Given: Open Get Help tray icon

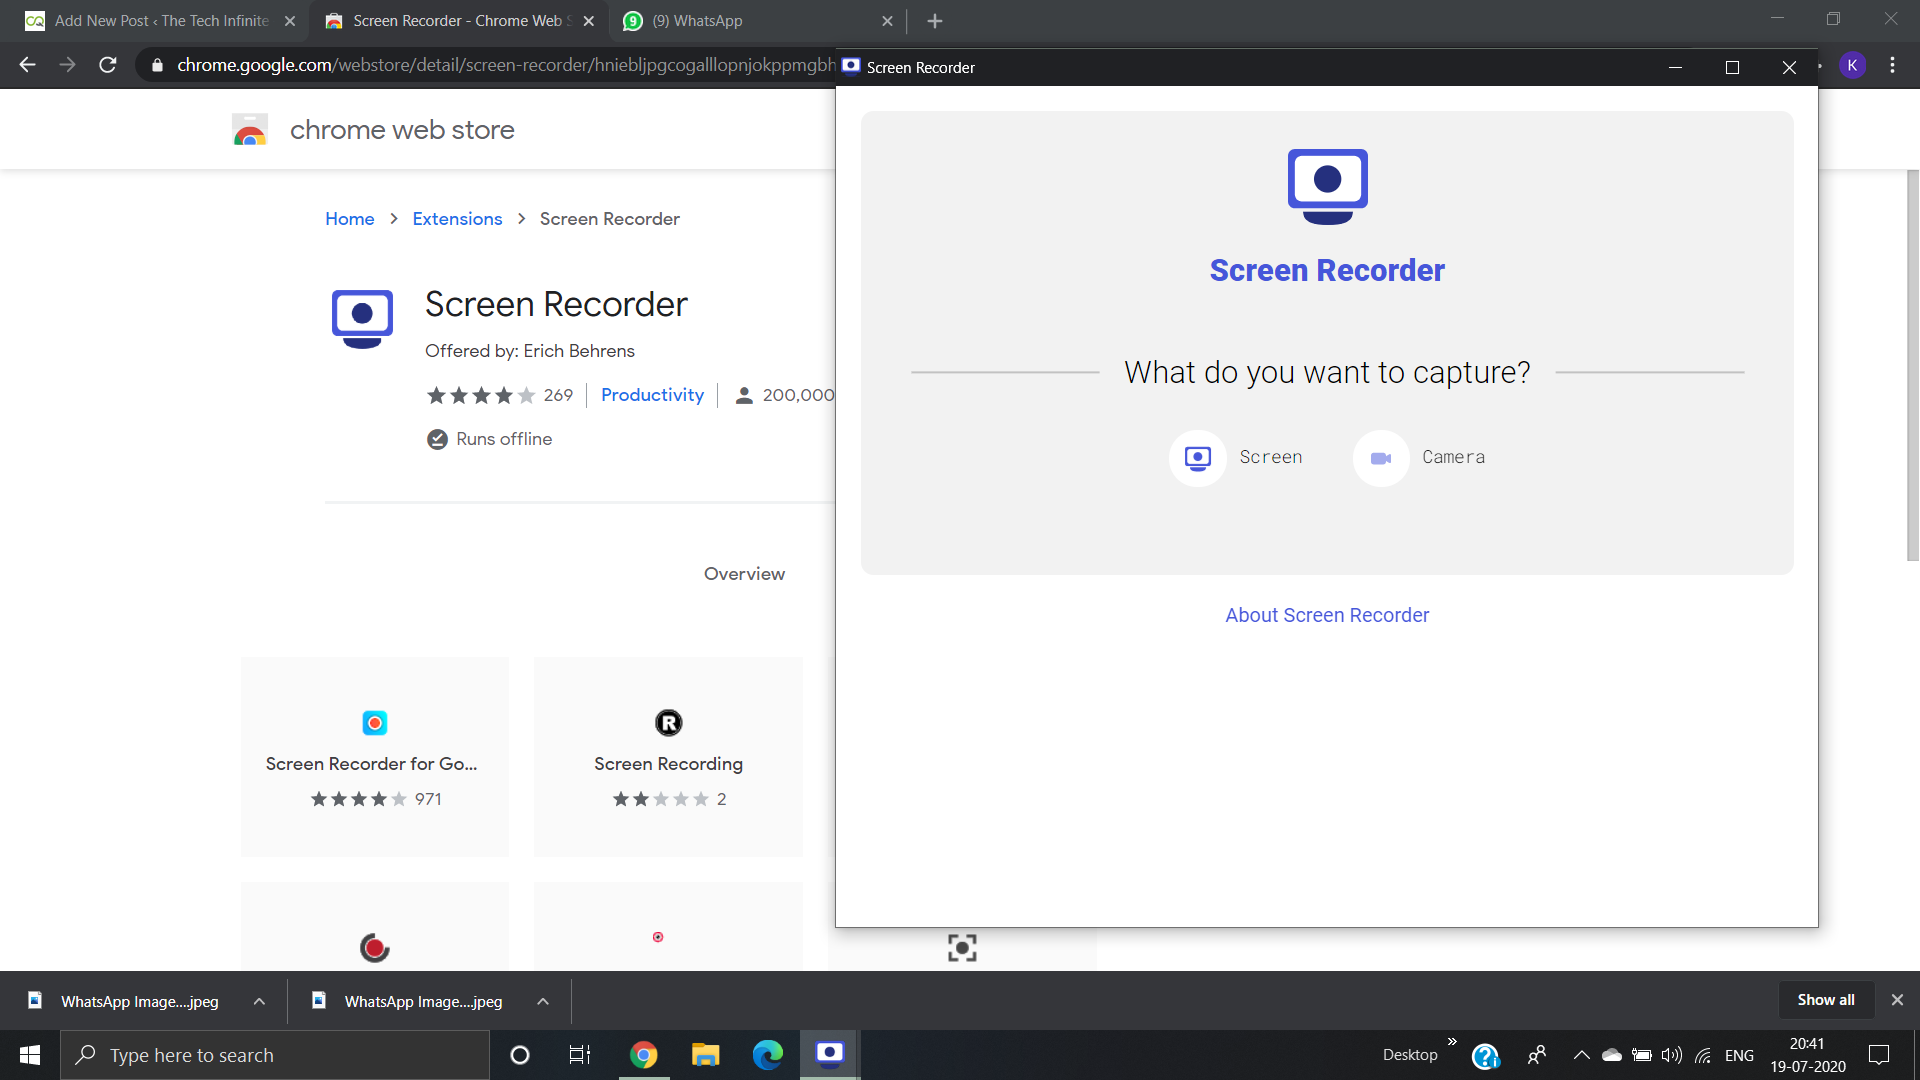Looking at the screenshot, I should click(1486, 1056).
